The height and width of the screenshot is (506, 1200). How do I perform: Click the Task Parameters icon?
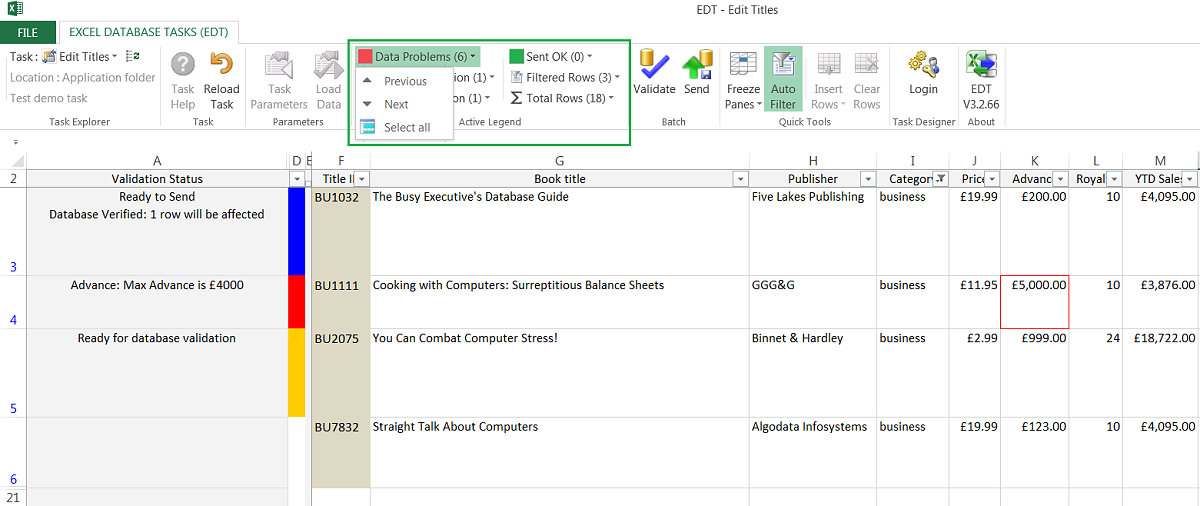(279, 66)
